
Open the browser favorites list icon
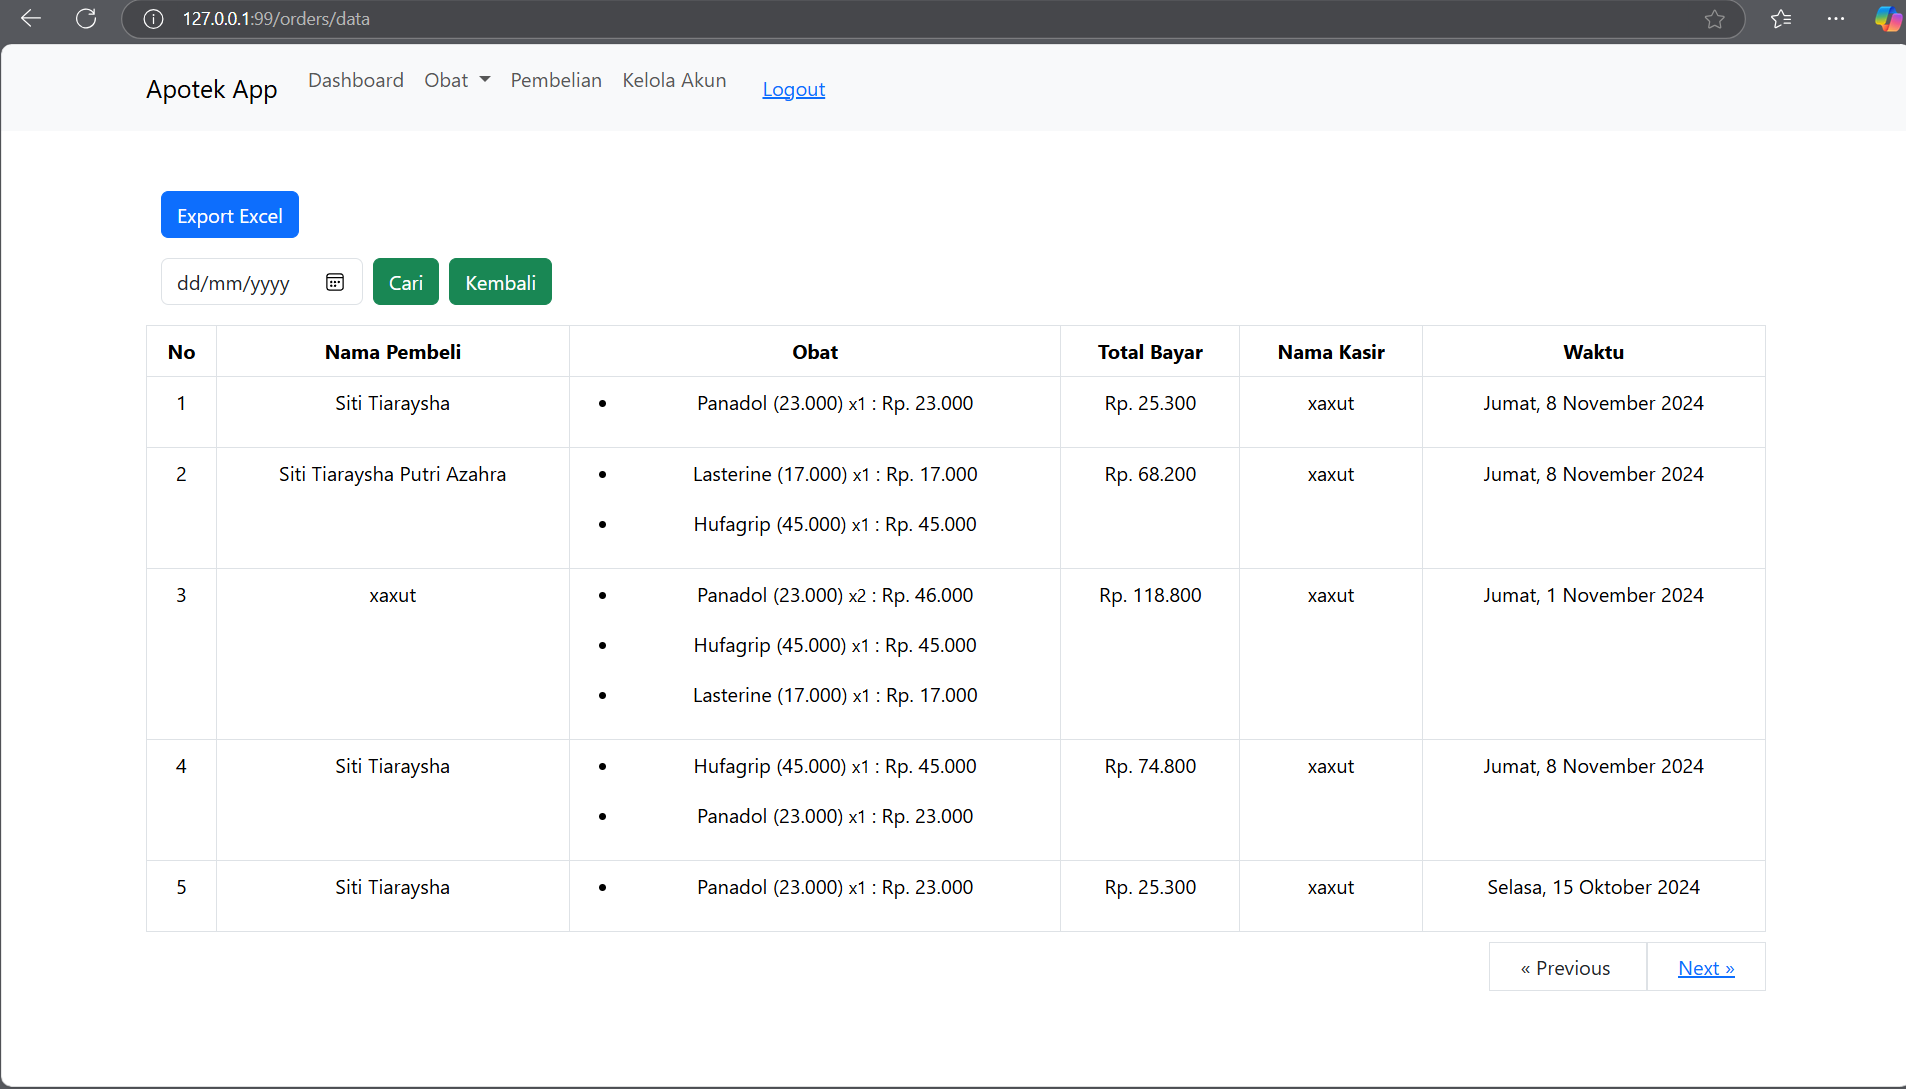pyautogui.click(x=1780, y=19)
